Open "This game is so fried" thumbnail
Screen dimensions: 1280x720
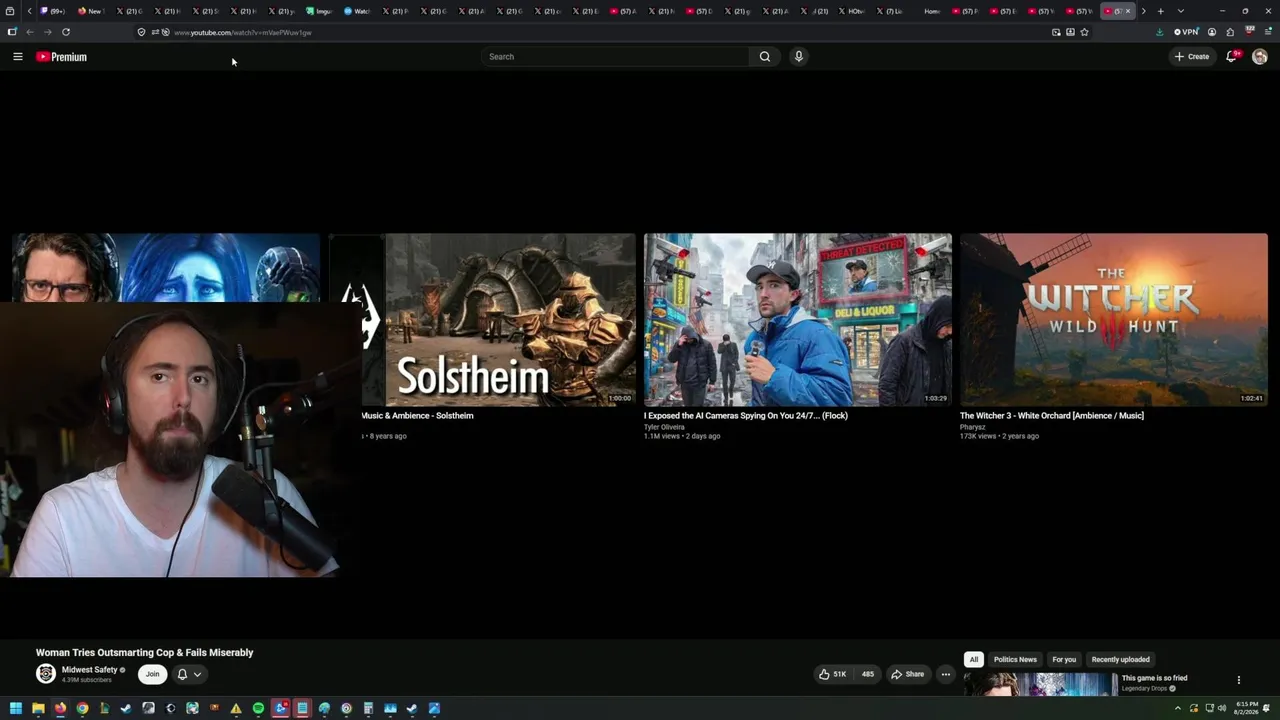(x=1040, y=684)
